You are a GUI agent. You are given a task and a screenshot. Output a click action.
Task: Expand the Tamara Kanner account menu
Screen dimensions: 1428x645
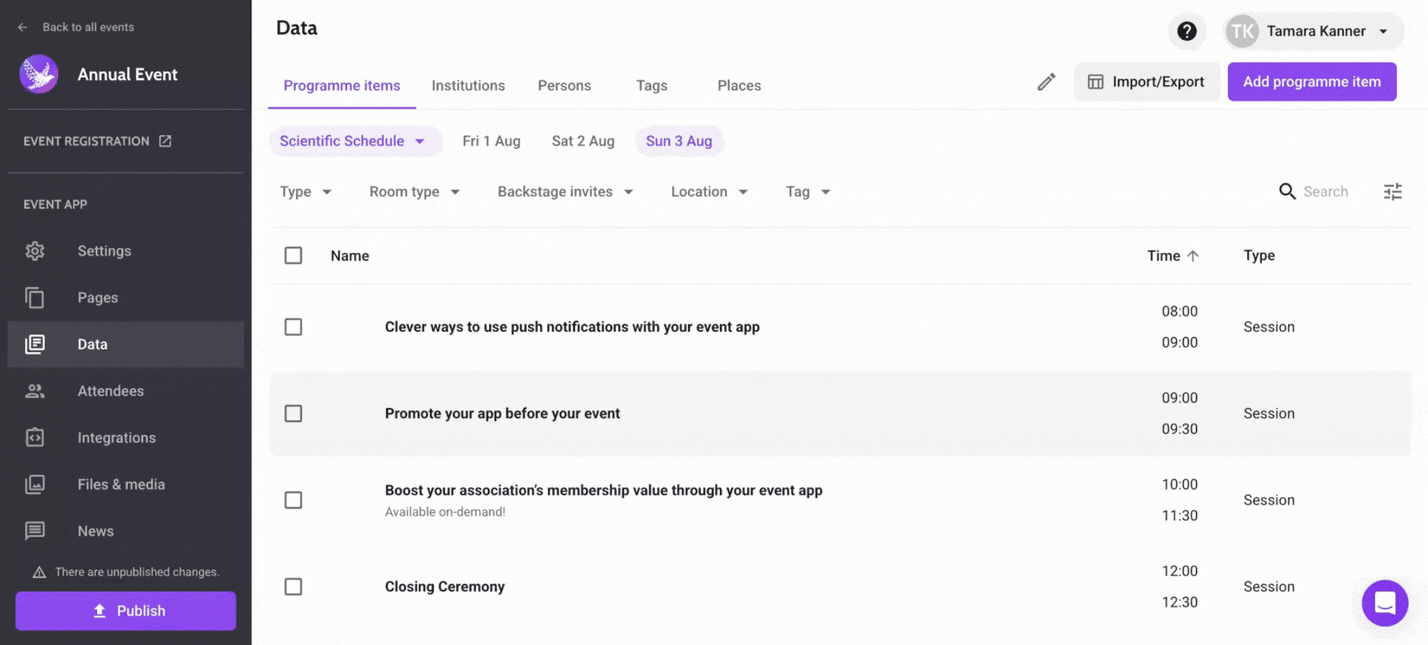pyautogui.click(x=1313, y=31)
